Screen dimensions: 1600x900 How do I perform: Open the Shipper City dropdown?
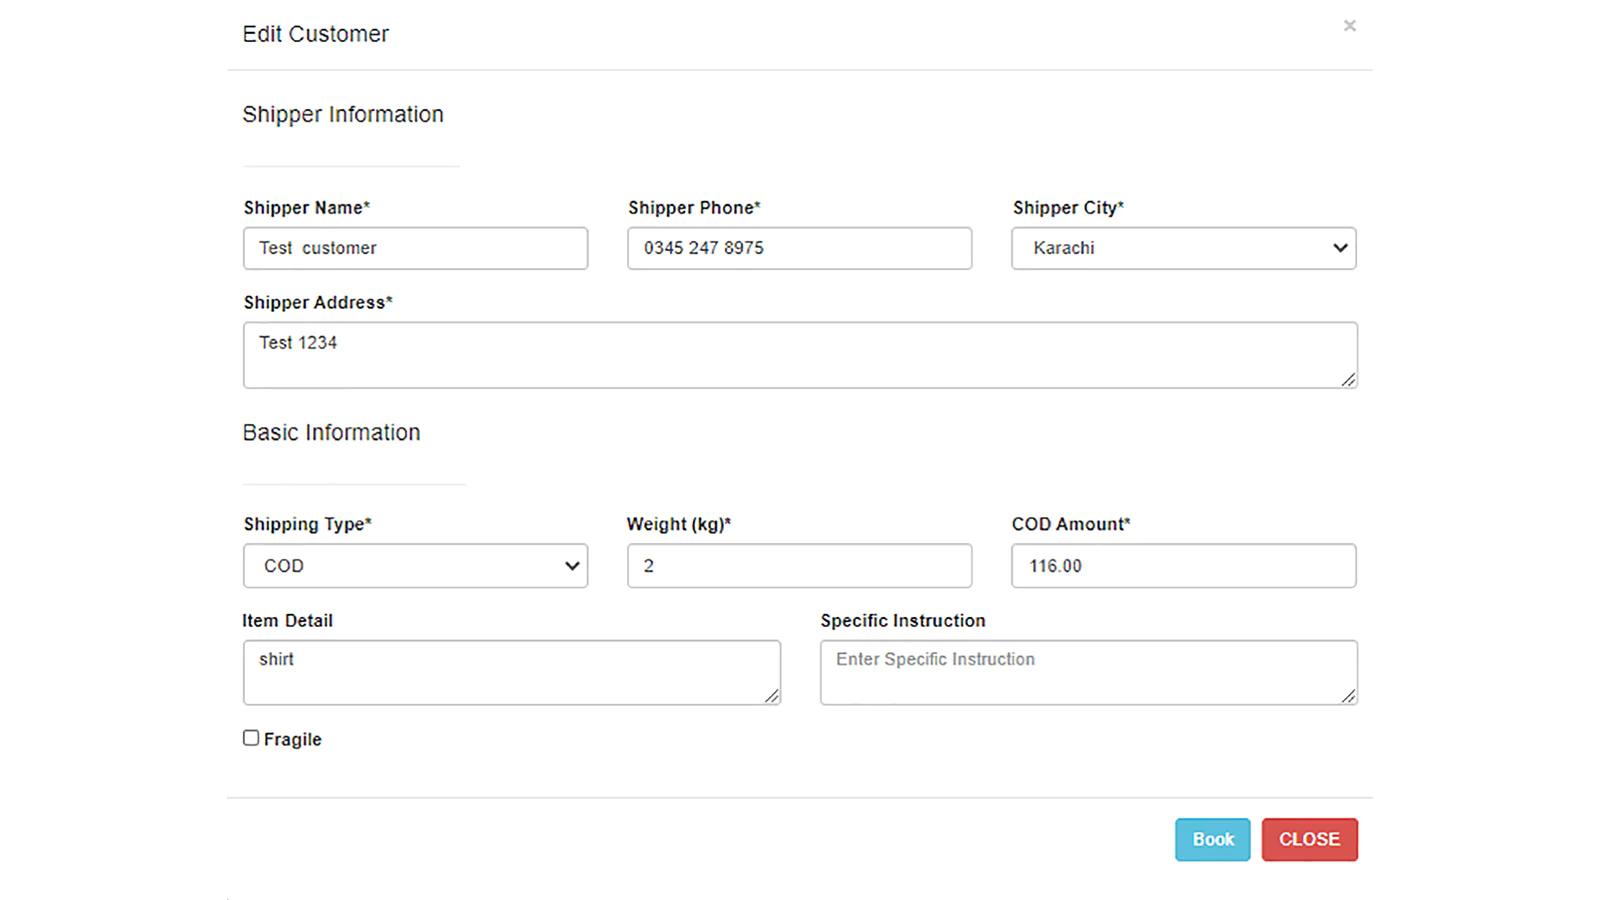[1183, 248]
